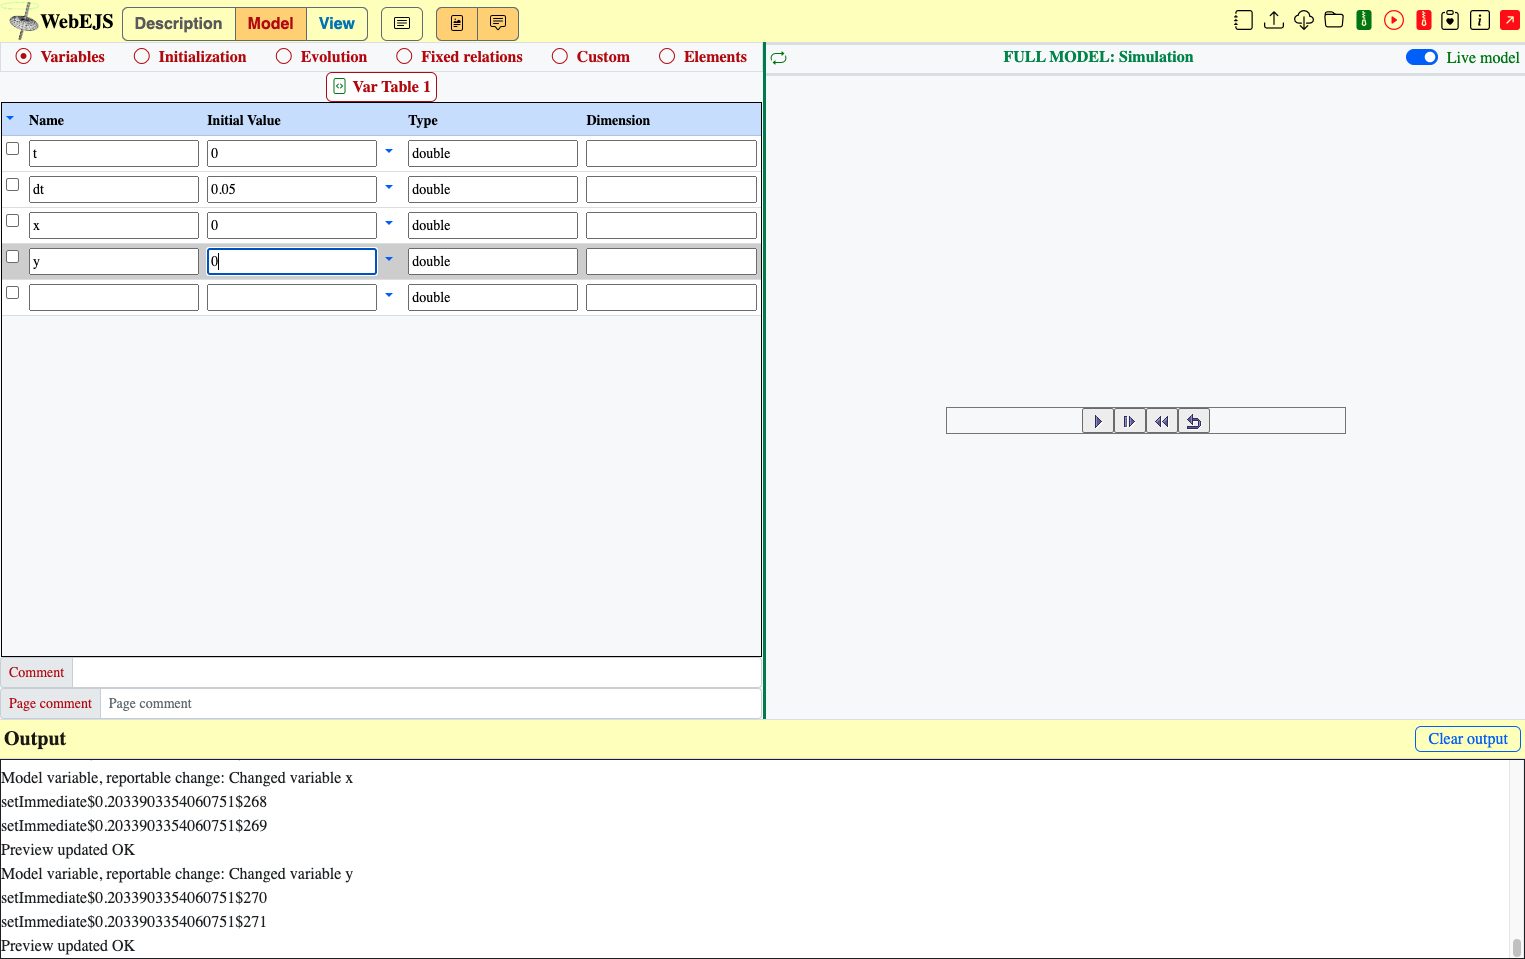Screen dimensions: 1525x959
Task: Open the initial value dropdown for variable dt
Action: (389, 187)
